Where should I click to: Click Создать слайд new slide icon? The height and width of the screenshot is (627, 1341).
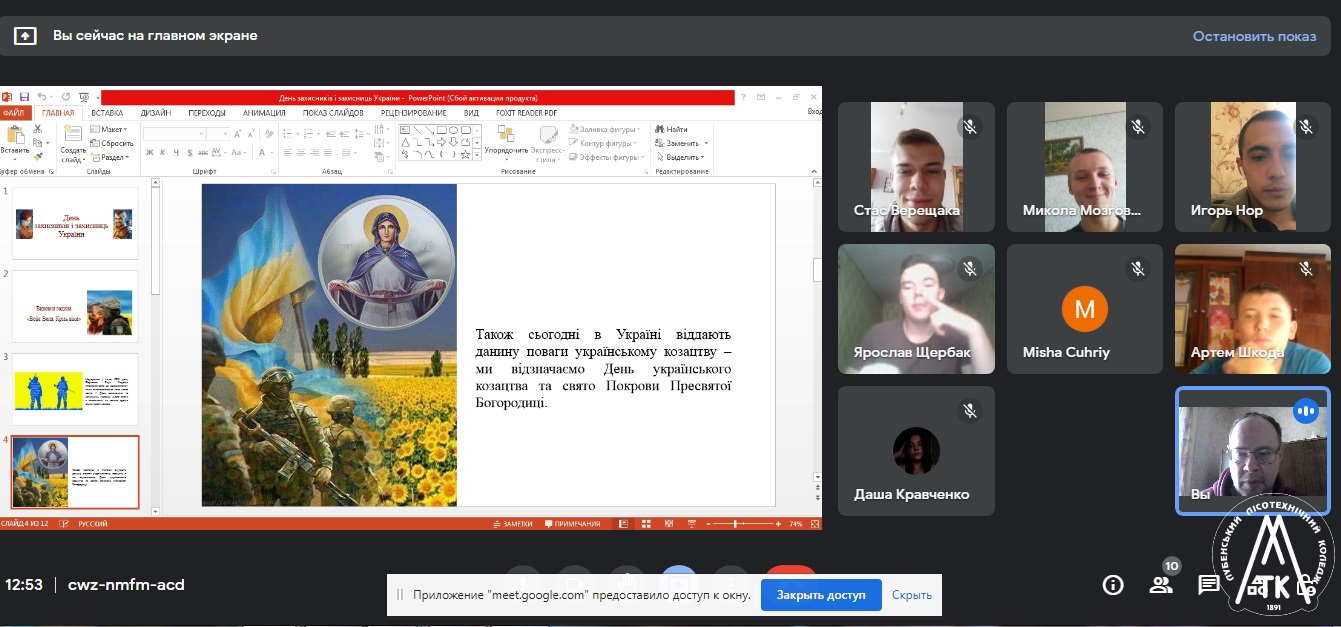point(73,134)
